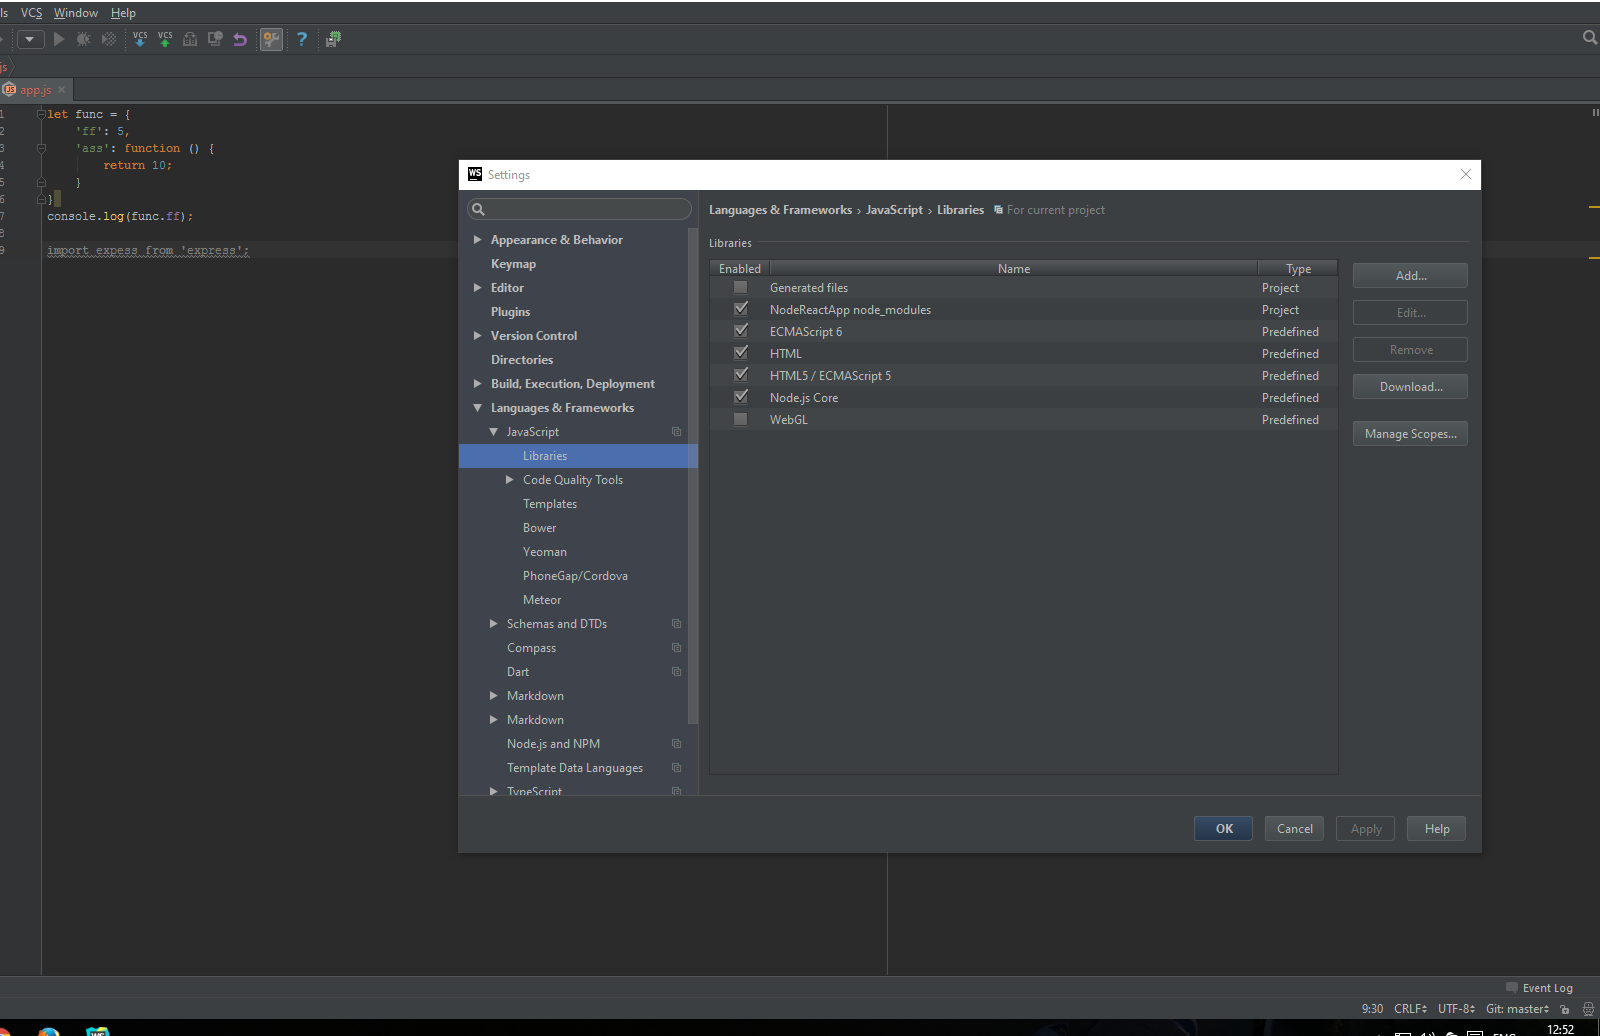Expand the Editor settings node

point(478,288)
